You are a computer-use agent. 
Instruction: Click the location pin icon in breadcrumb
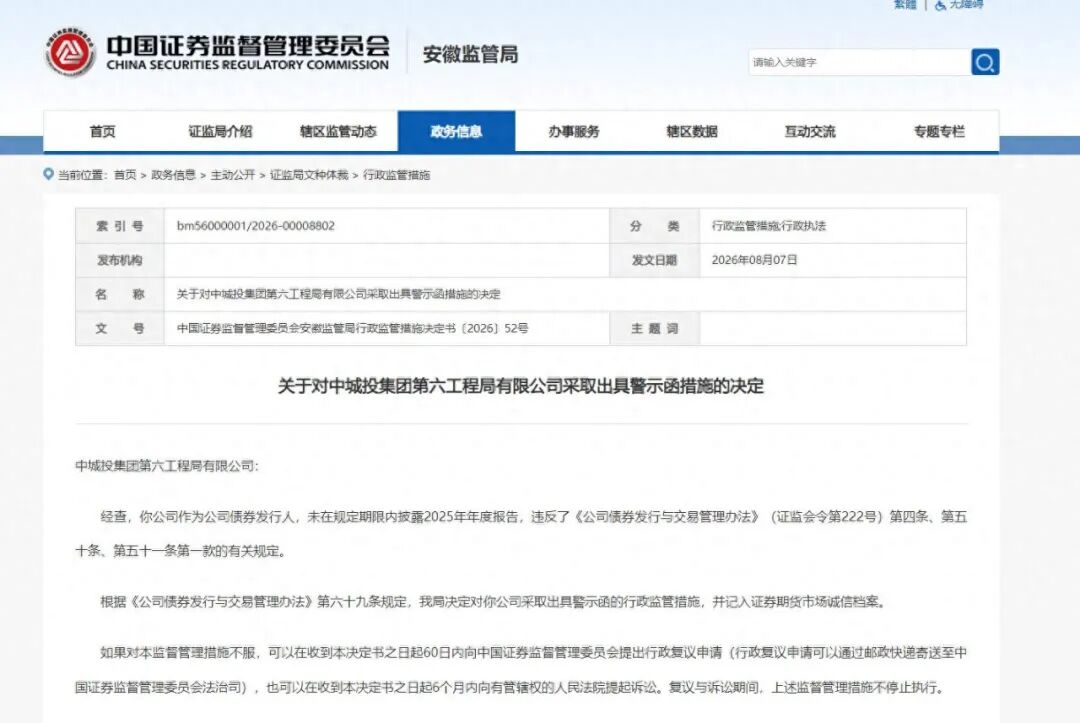pyautogui.click(x=48, y=174)
